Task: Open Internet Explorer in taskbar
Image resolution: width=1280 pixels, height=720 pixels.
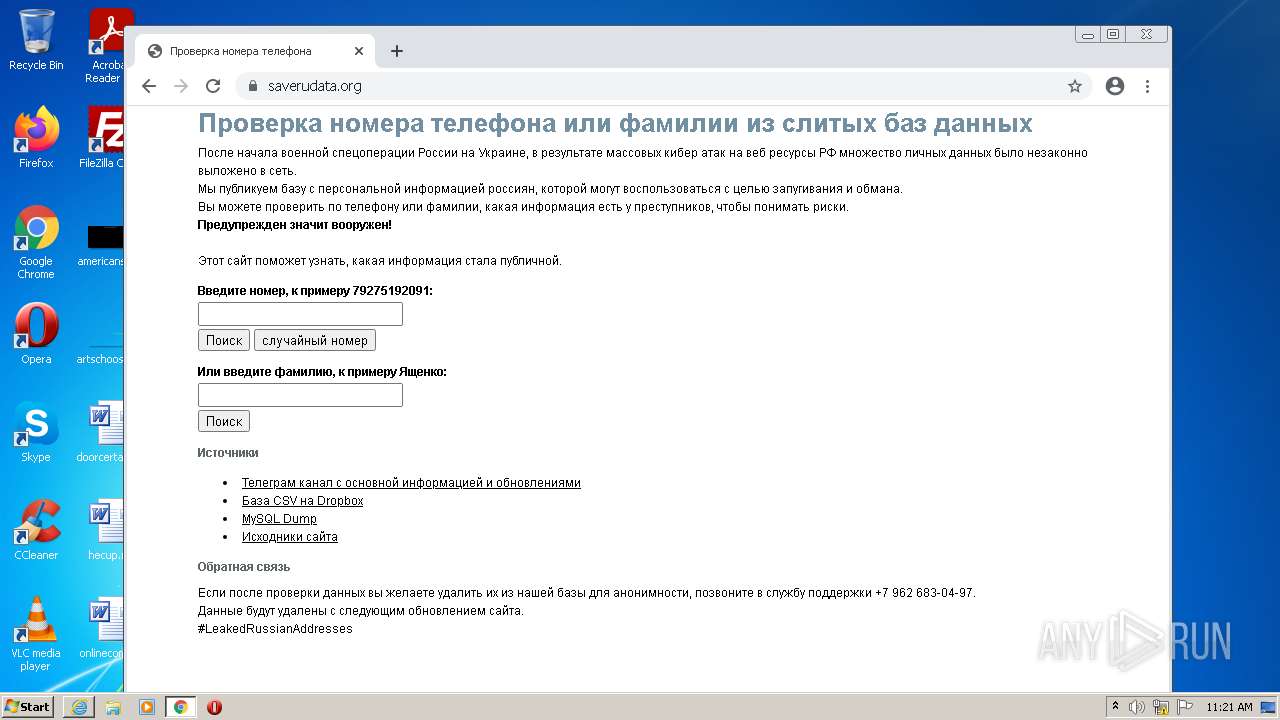Action: (x=79, y=707)
